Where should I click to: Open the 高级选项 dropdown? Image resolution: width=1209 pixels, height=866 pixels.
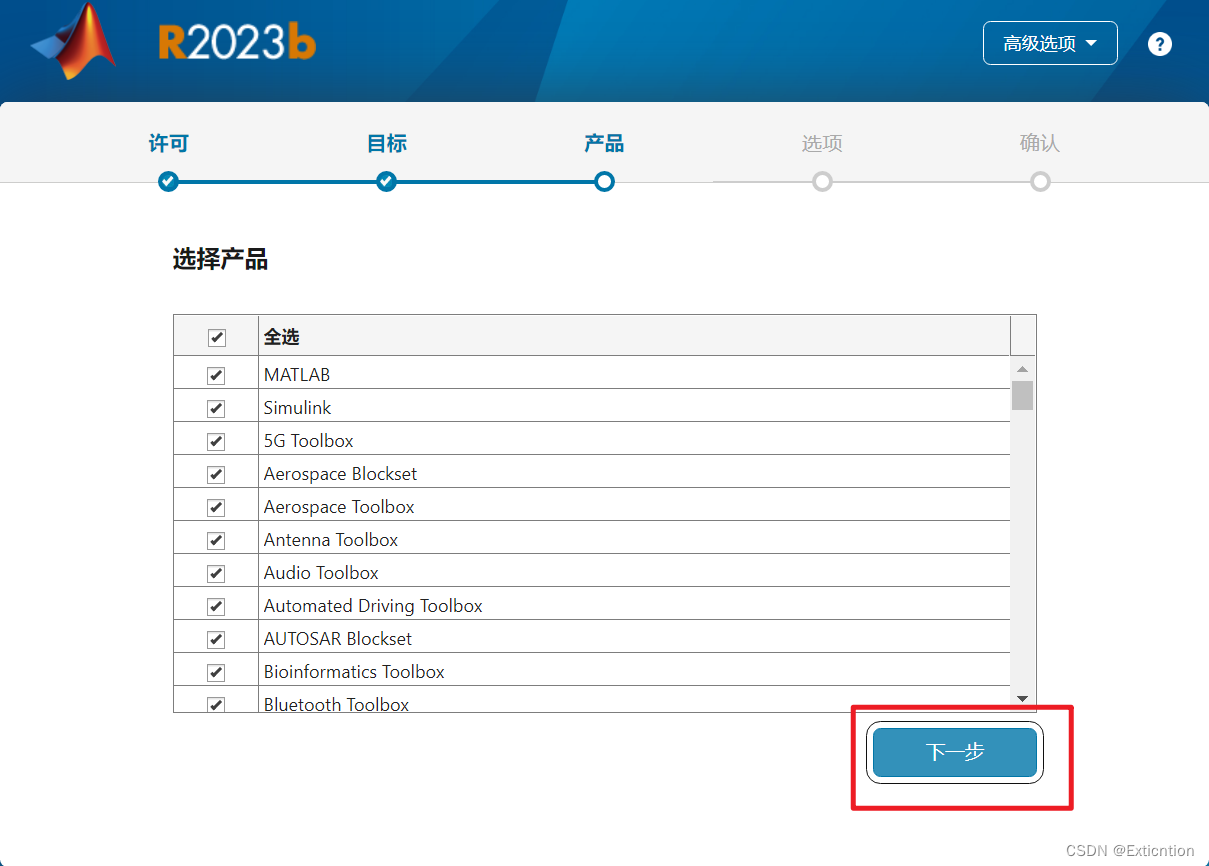1050,43
